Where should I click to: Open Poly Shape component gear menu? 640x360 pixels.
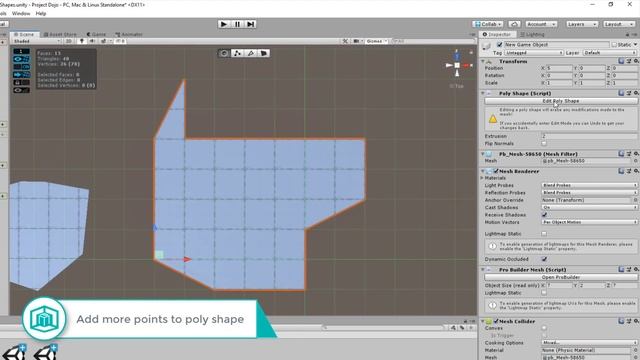pyautogui.click(x=636, y=93)
